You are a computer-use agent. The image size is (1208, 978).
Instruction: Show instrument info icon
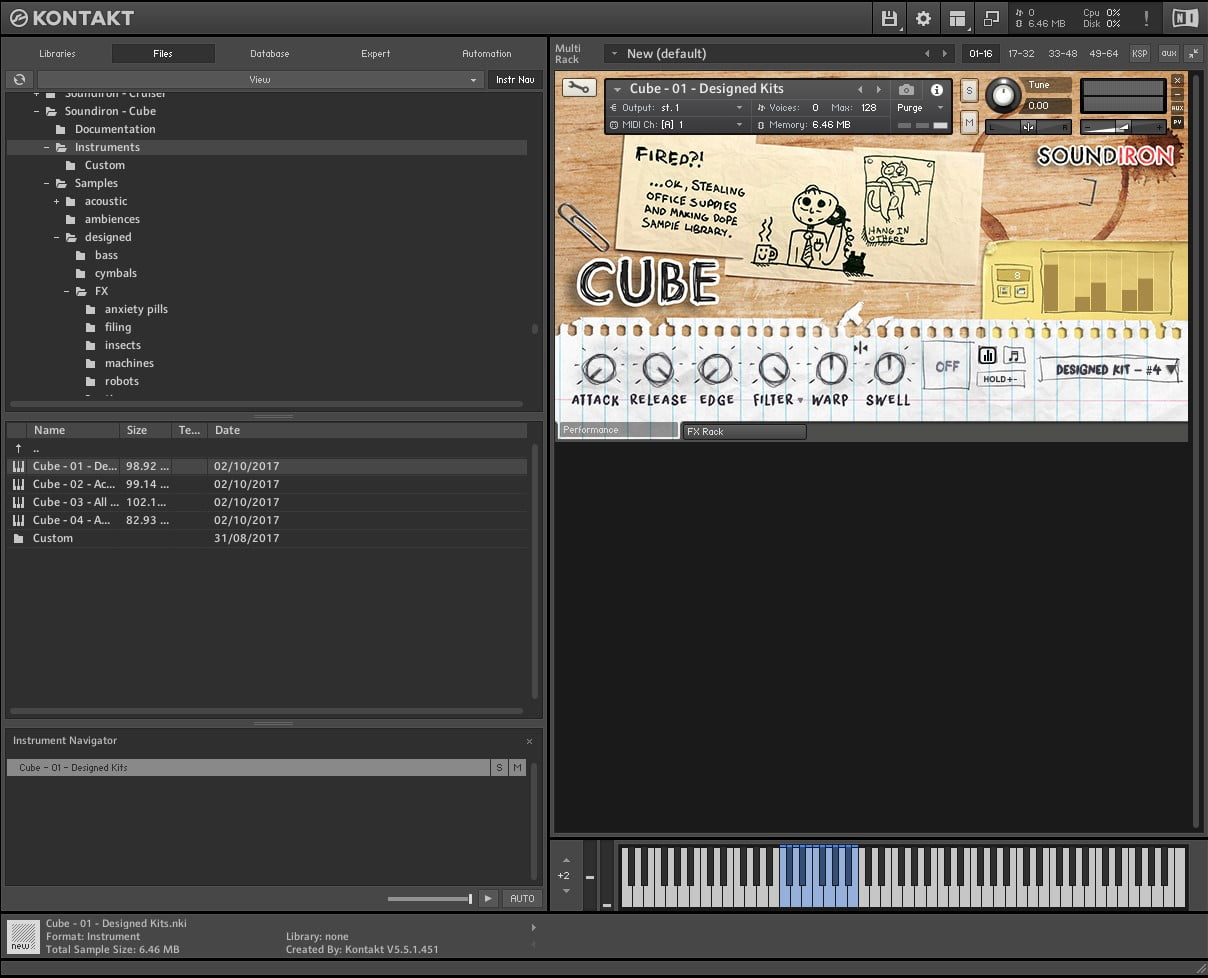[937, 89]
